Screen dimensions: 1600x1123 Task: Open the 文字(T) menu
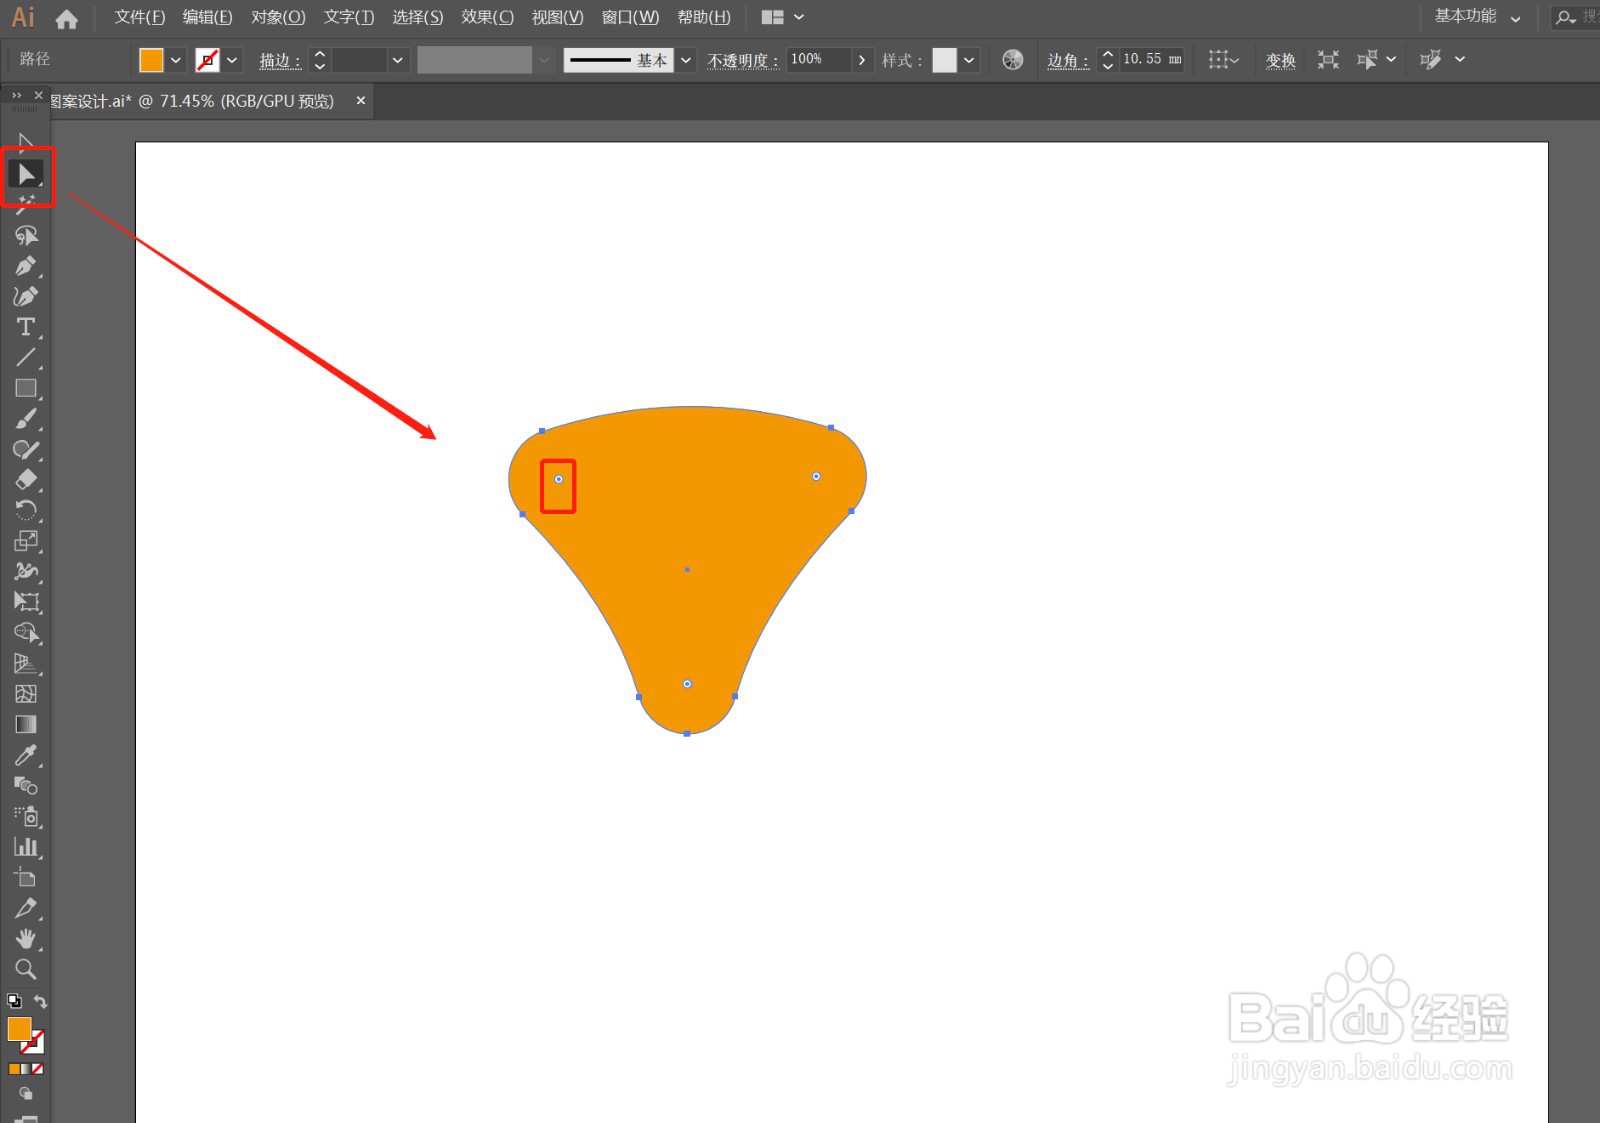pos(348,17)
